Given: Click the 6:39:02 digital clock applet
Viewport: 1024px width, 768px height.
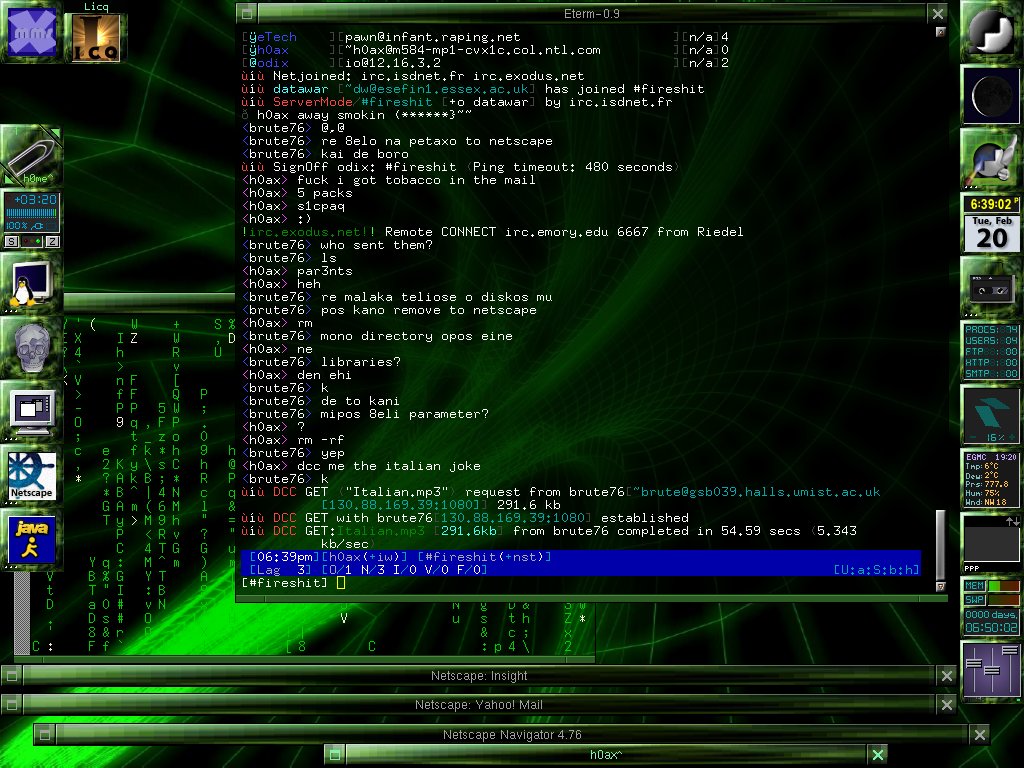Looking at the screenshot, I should tap(990, 204).
